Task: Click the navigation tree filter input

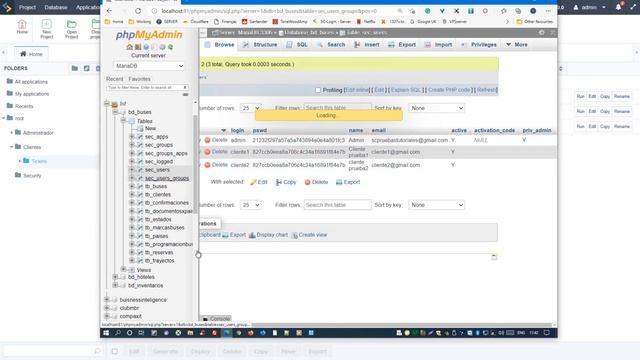Action: point(147,87)
